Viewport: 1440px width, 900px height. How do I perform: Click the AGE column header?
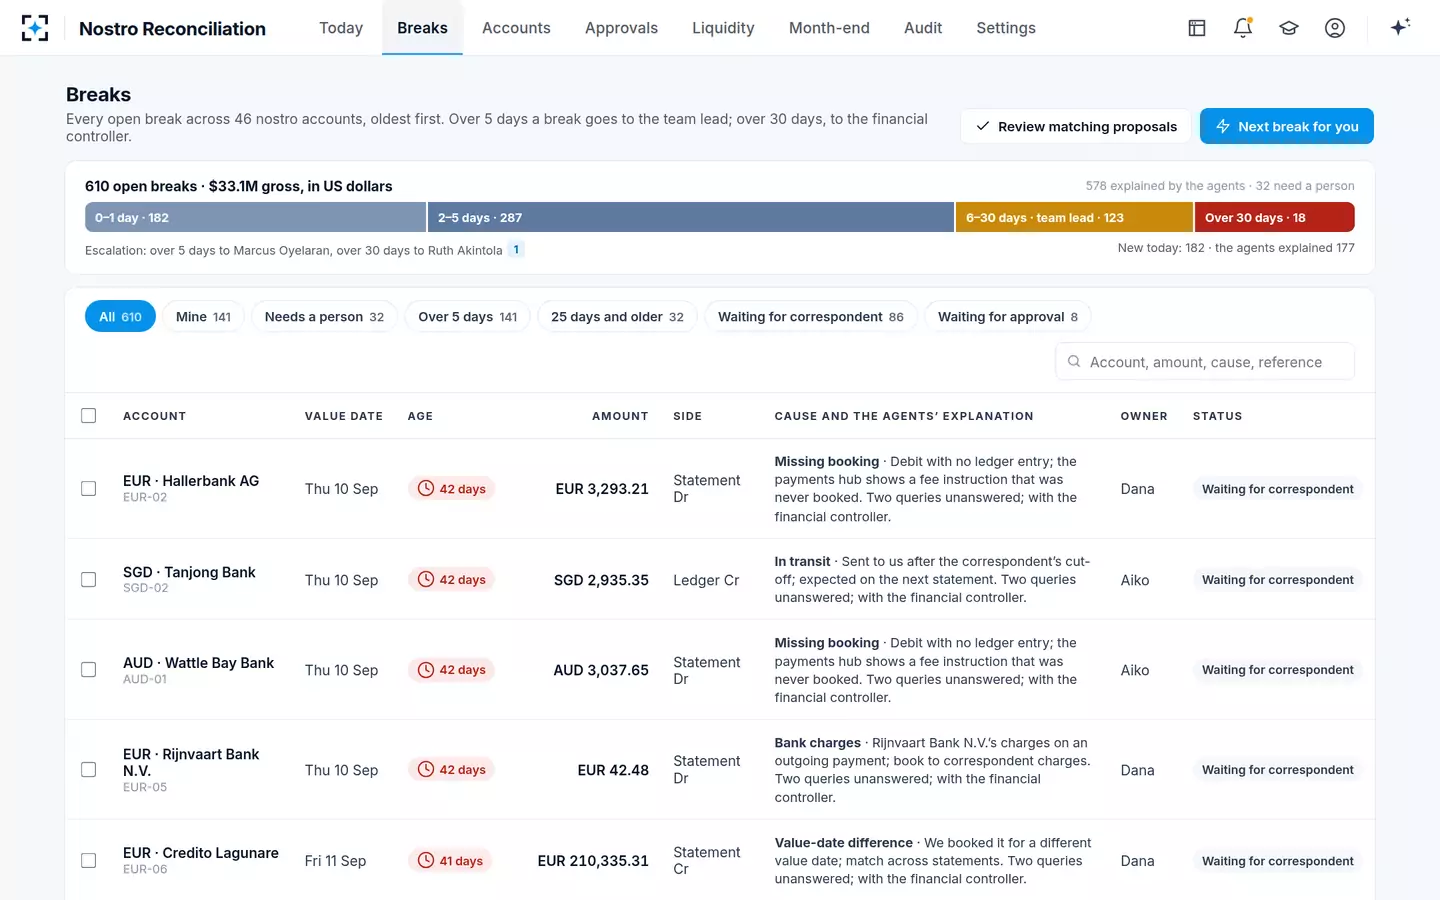[420, 416]
